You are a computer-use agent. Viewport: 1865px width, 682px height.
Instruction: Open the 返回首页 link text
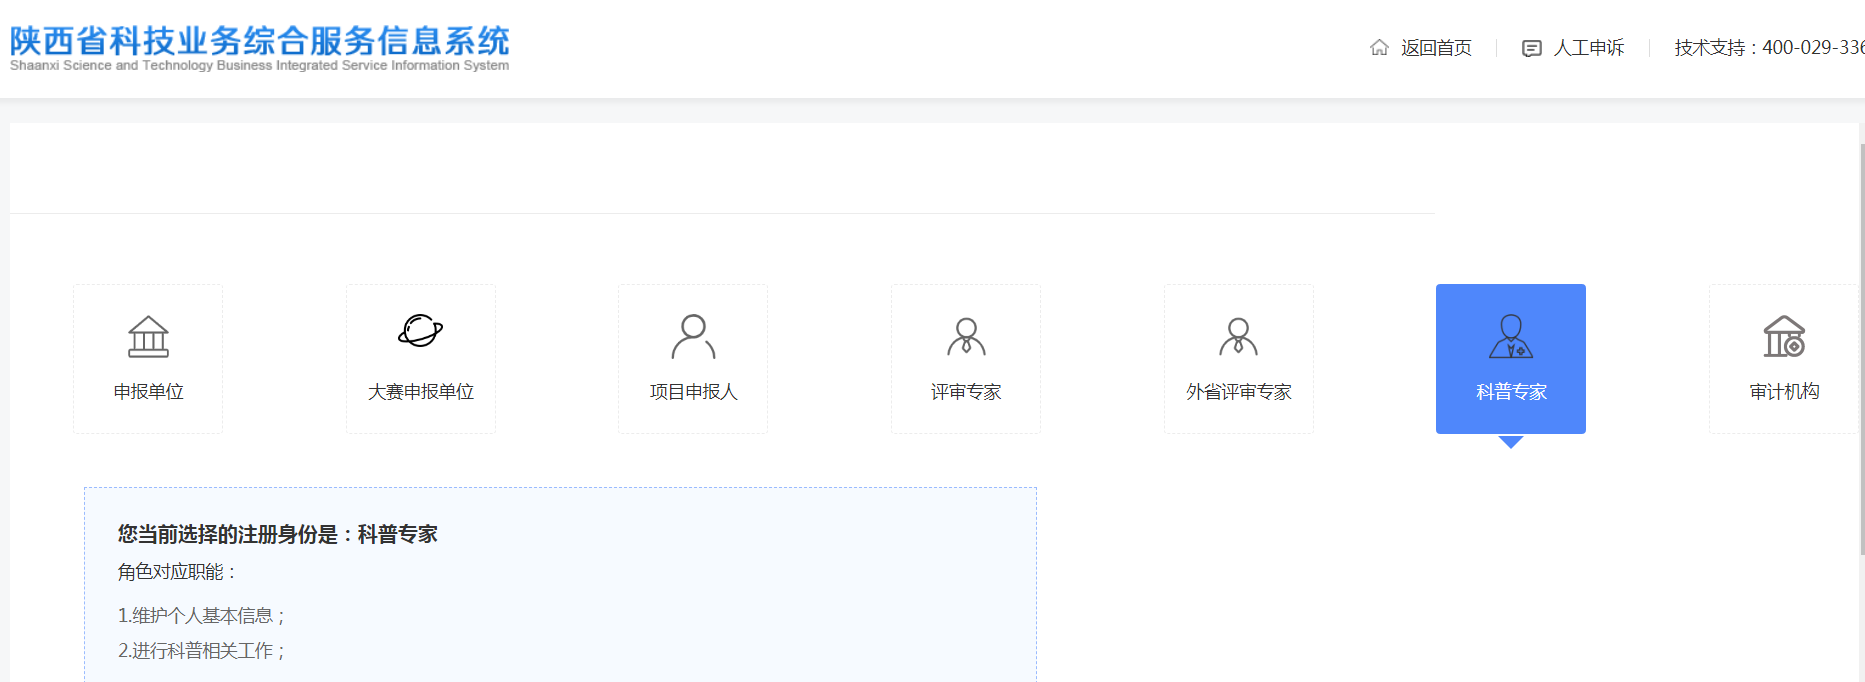[x=1436, y=48]
